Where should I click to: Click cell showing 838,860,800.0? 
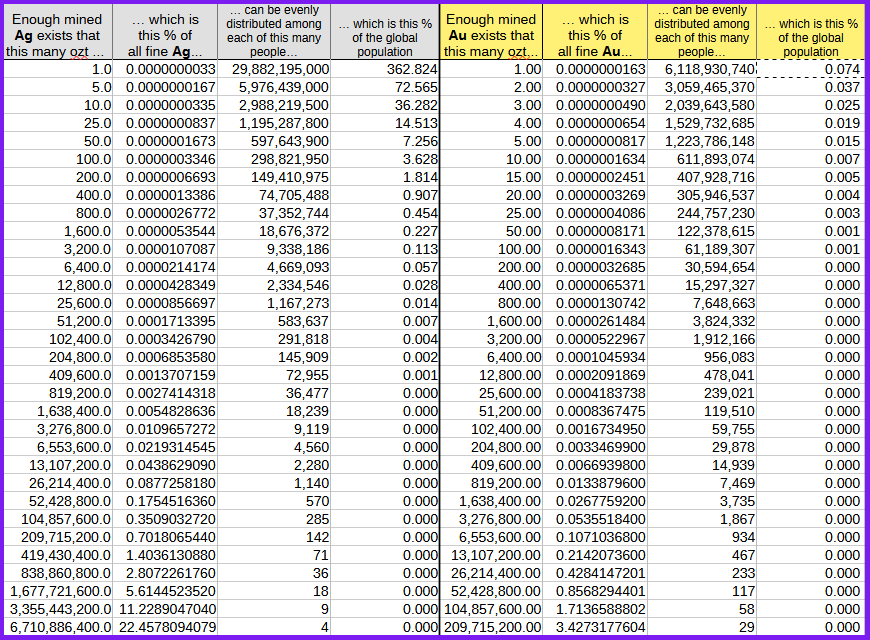point(58,573)
